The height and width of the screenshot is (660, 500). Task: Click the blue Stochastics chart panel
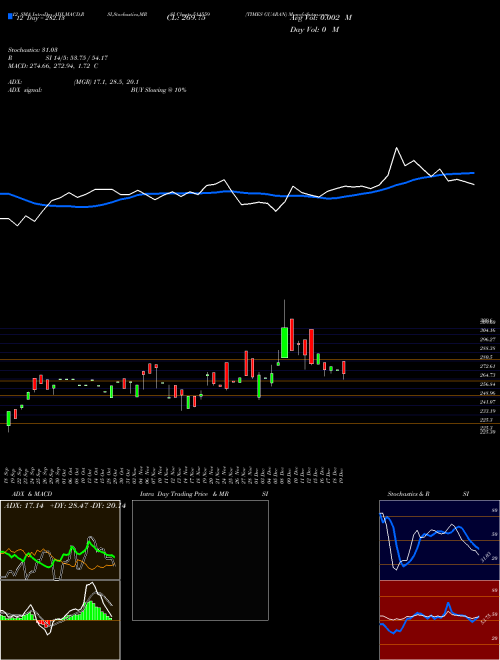(x=439, y=540)
